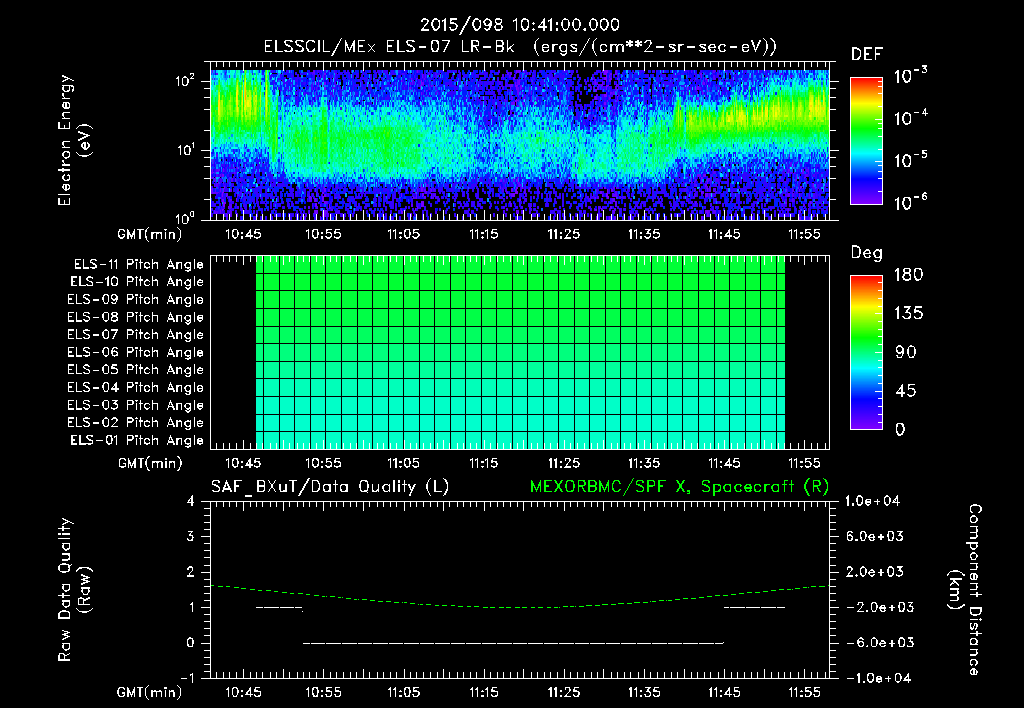The width and height of the screenshot is (1024, 708).
Task: Click the 10^-3 label on DEF scale
Action: [910, 76]
